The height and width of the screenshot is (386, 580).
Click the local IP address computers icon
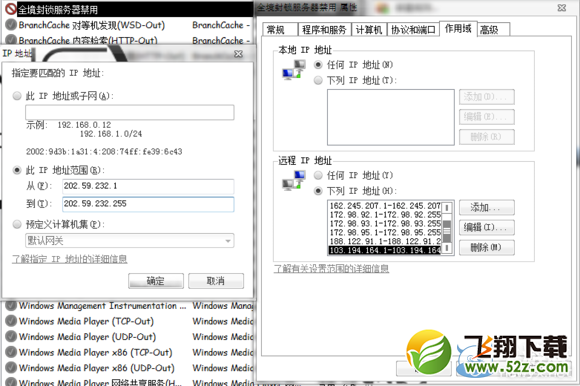pyautogui.click(x=294, y=70)
